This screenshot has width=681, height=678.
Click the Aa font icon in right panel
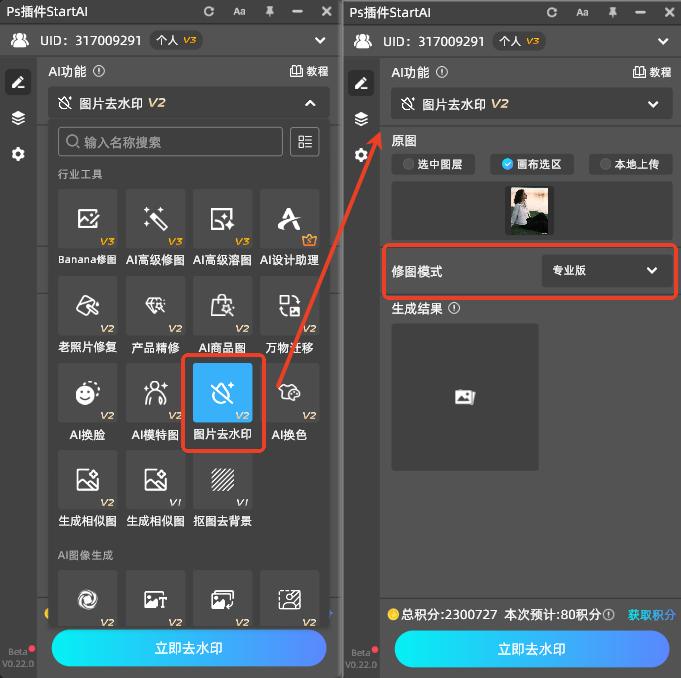(x=582, y=13)
